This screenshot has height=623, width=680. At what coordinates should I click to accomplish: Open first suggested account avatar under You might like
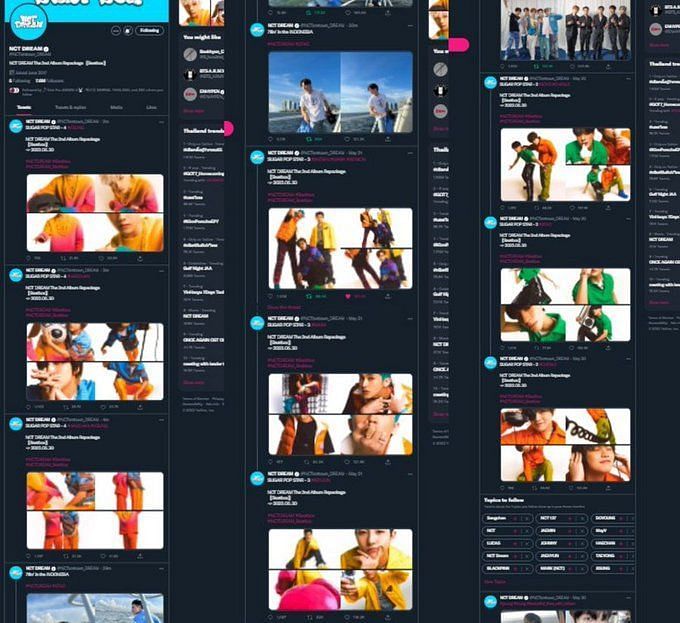pos(190,54)
